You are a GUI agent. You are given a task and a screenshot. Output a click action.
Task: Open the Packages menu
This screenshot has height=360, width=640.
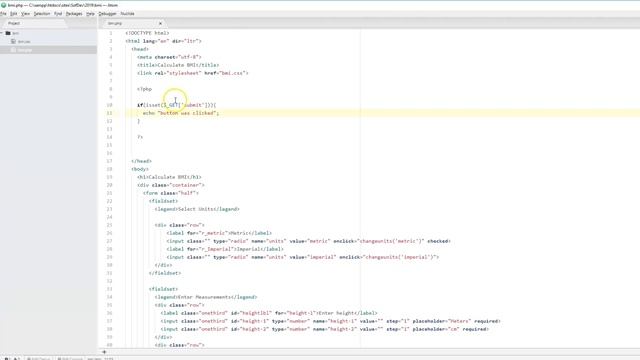tap(74, 13)
